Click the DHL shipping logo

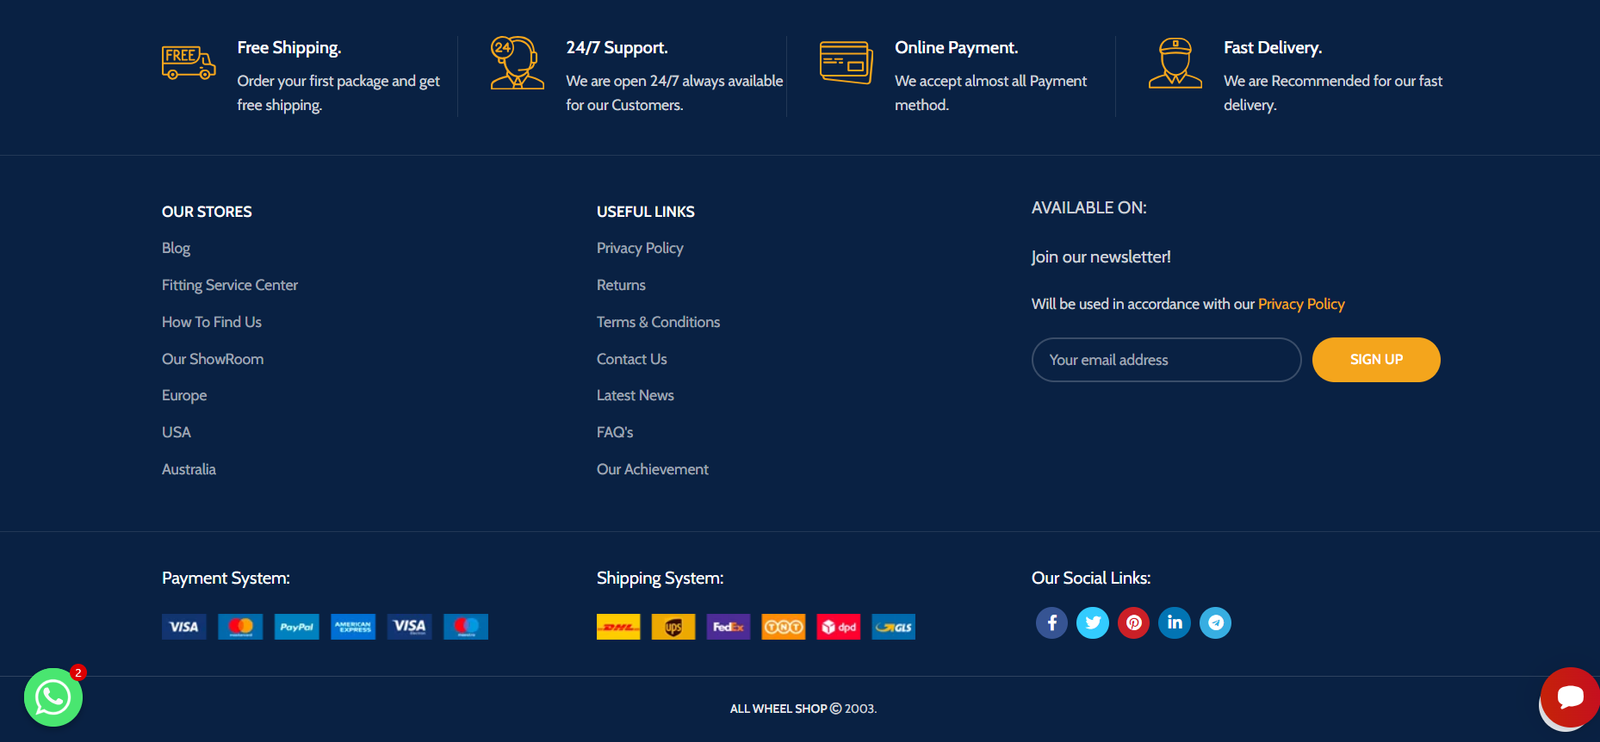pyautogui.click(x=618, y=627)
